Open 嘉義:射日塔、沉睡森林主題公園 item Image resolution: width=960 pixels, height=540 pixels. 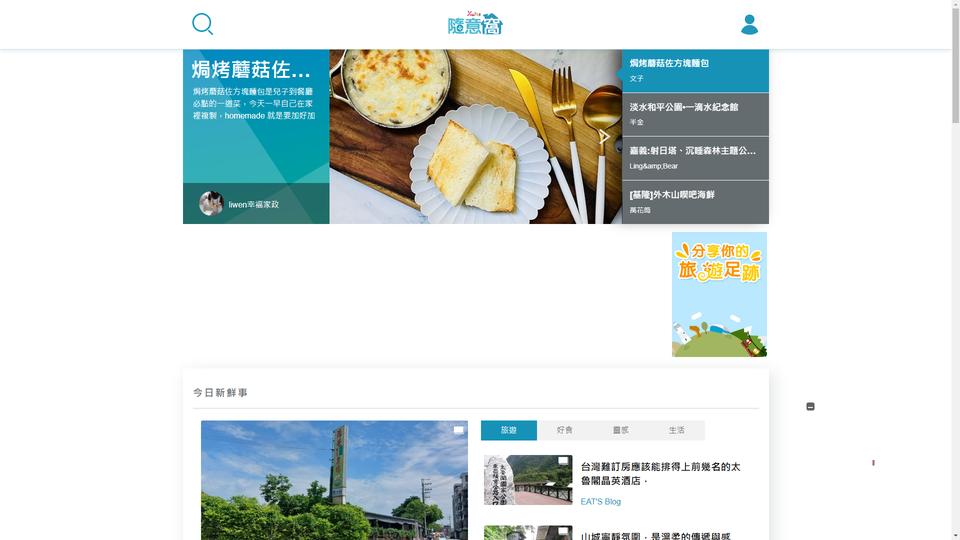coord(695,158)
